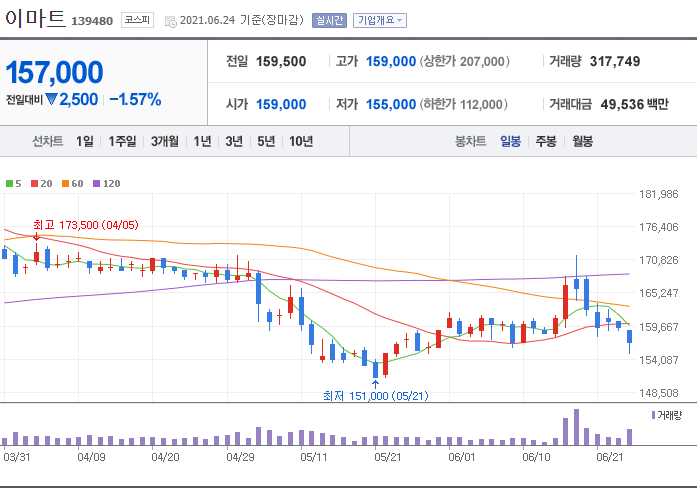
Task: Click the calendar icon before the date
Action: (x=171, y=21)
